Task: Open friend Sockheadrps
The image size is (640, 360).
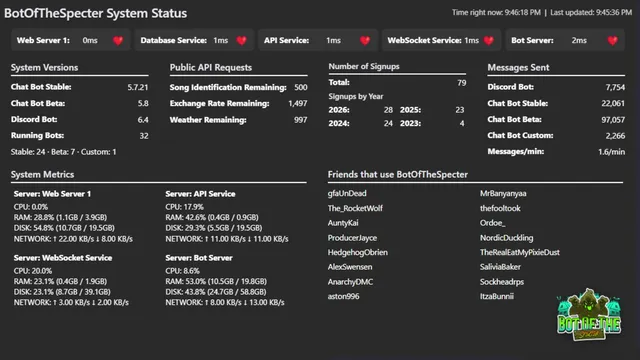Action: [502, 282]
